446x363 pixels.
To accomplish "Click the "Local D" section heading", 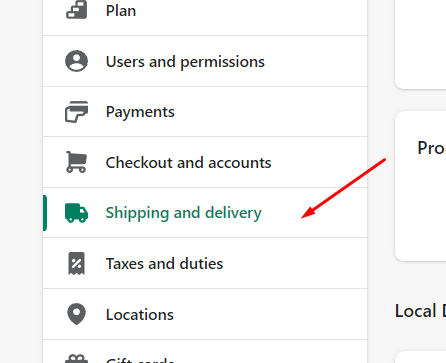I will (420, 311).
